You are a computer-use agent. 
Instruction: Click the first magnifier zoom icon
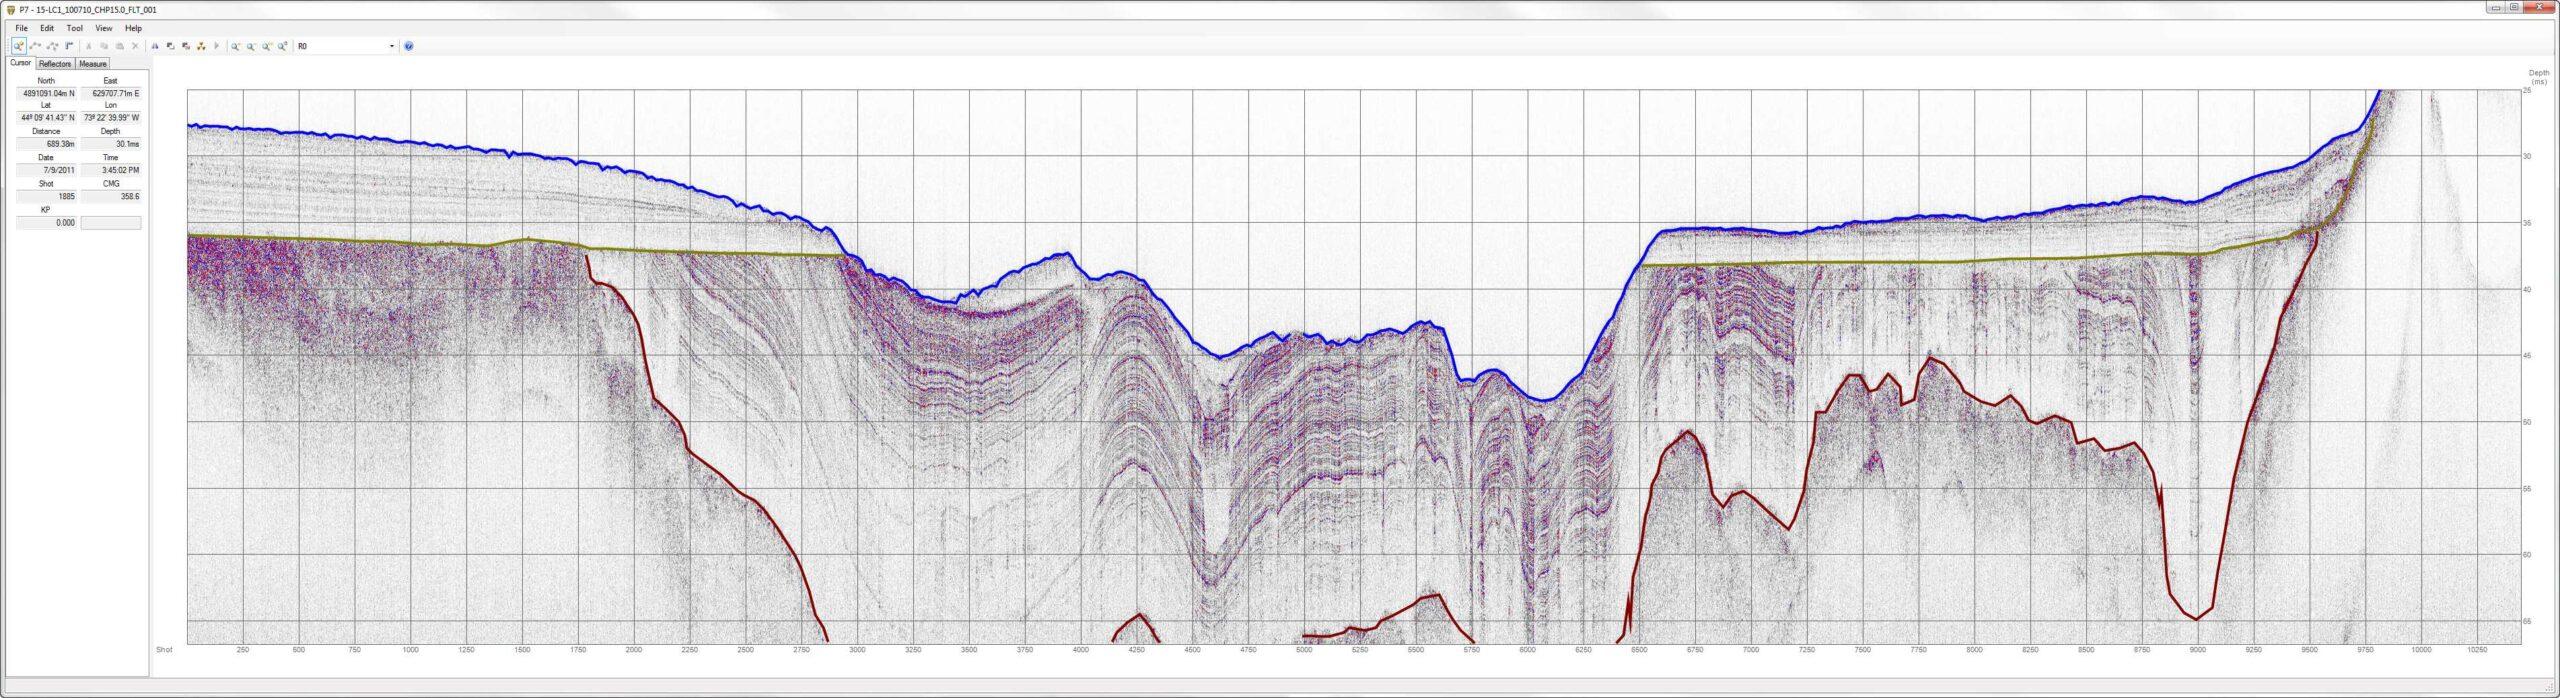236,46
